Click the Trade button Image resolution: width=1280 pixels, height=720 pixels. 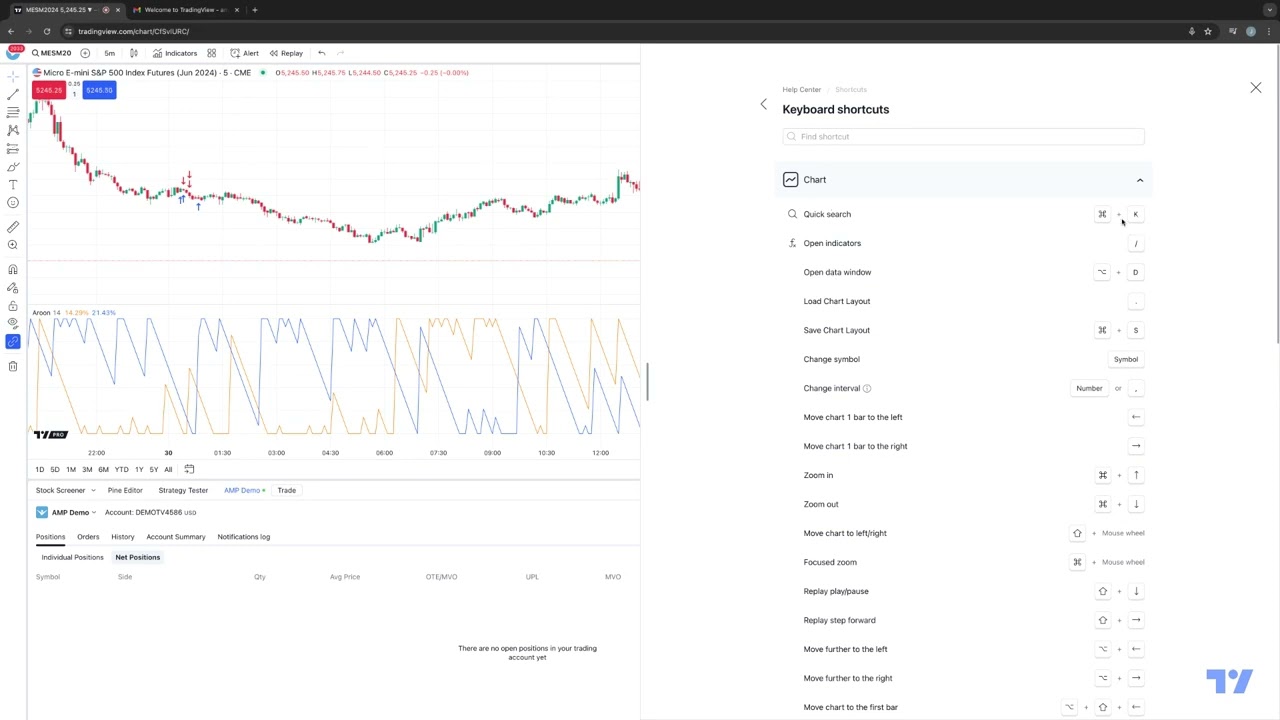point(286,490)
